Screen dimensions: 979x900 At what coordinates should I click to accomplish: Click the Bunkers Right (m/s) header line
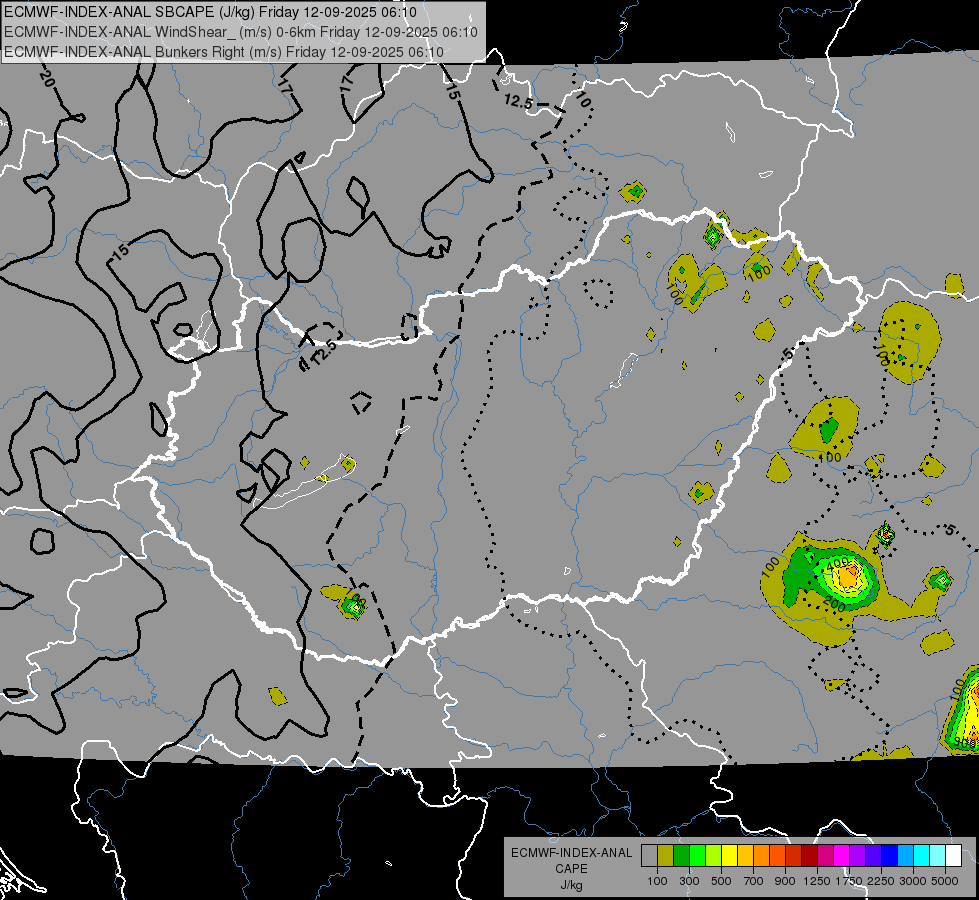[x=224, y=52]
